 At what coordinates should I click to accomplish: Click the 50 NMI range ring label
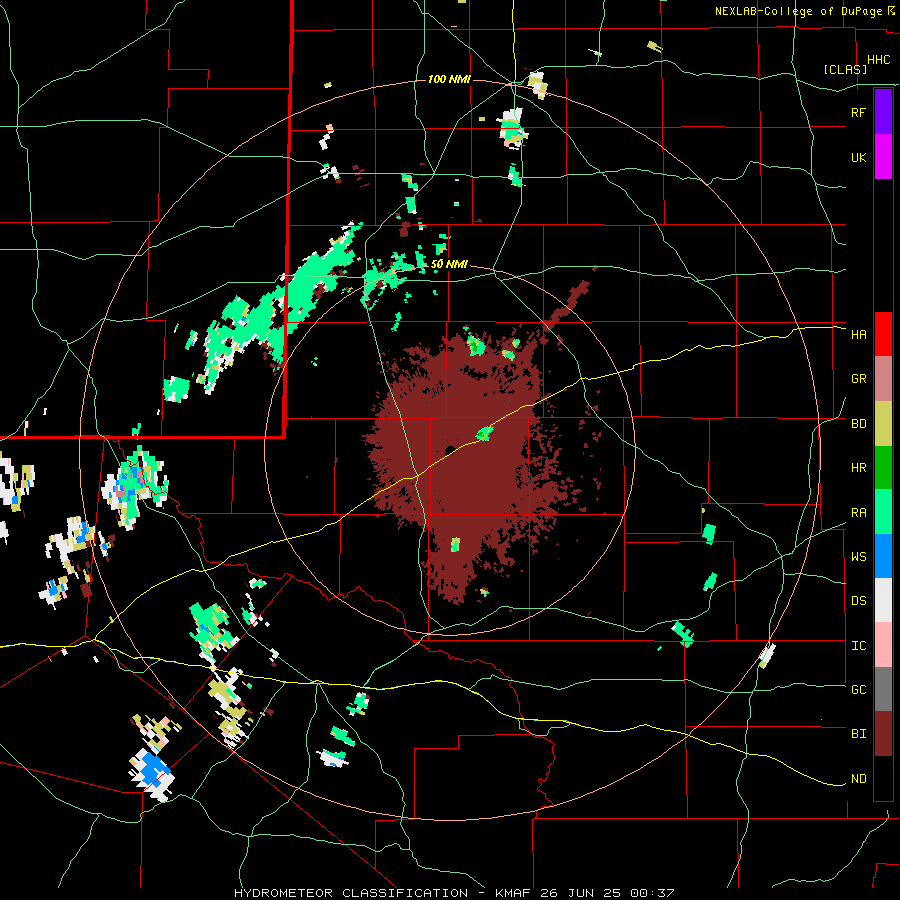(449, 264)
